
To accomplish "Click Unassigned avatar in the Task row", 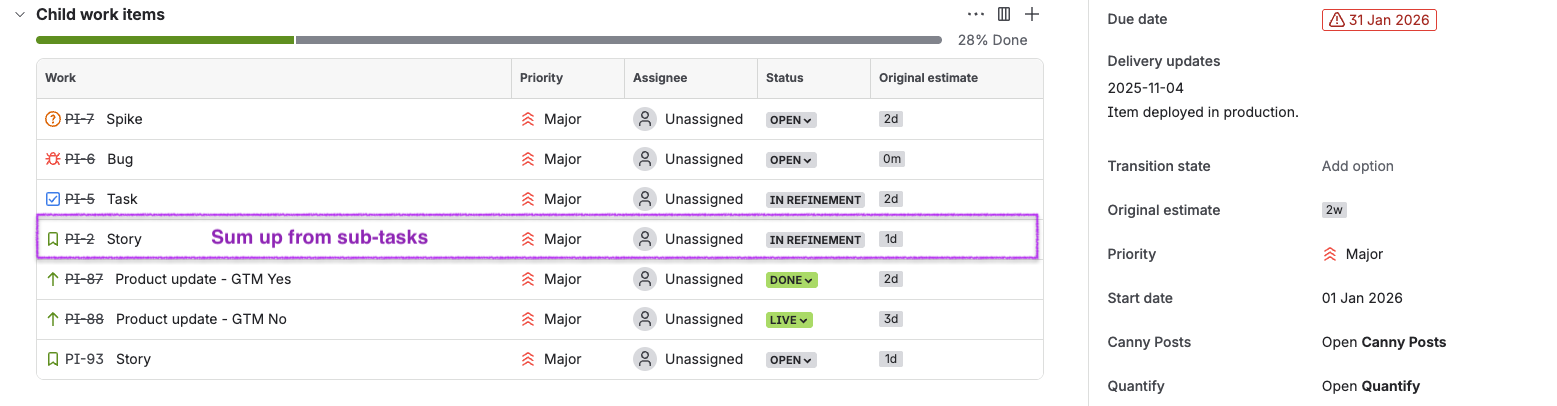I will coord(645,199).
